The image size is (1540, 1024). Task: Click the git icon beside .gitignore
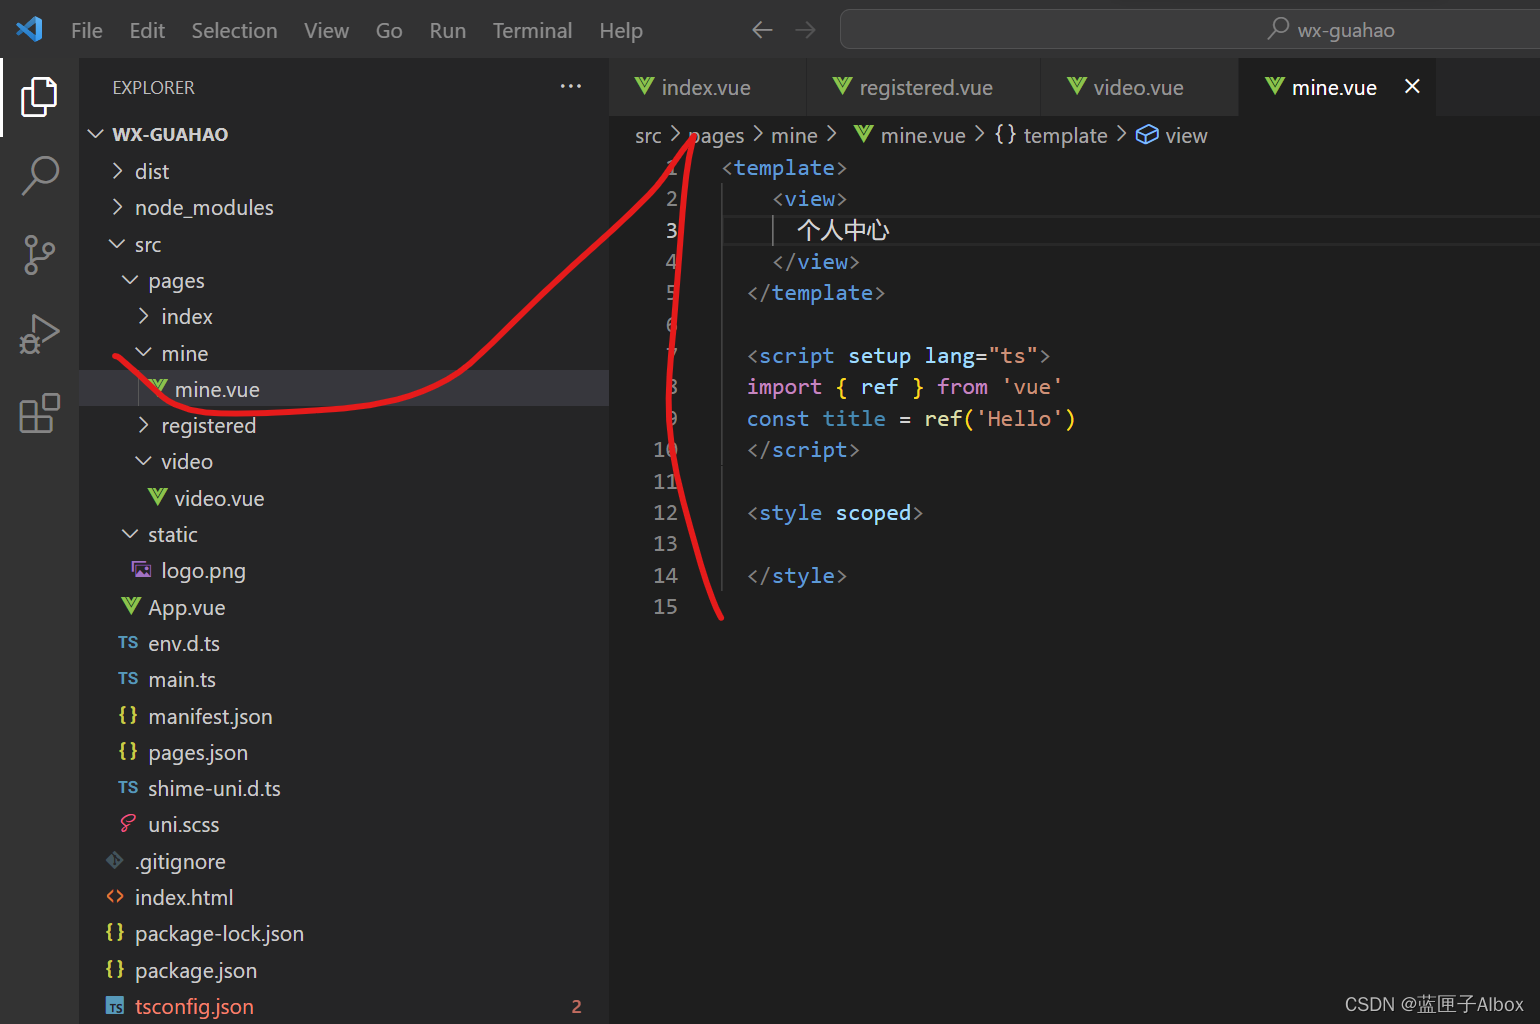pos(115,860)
